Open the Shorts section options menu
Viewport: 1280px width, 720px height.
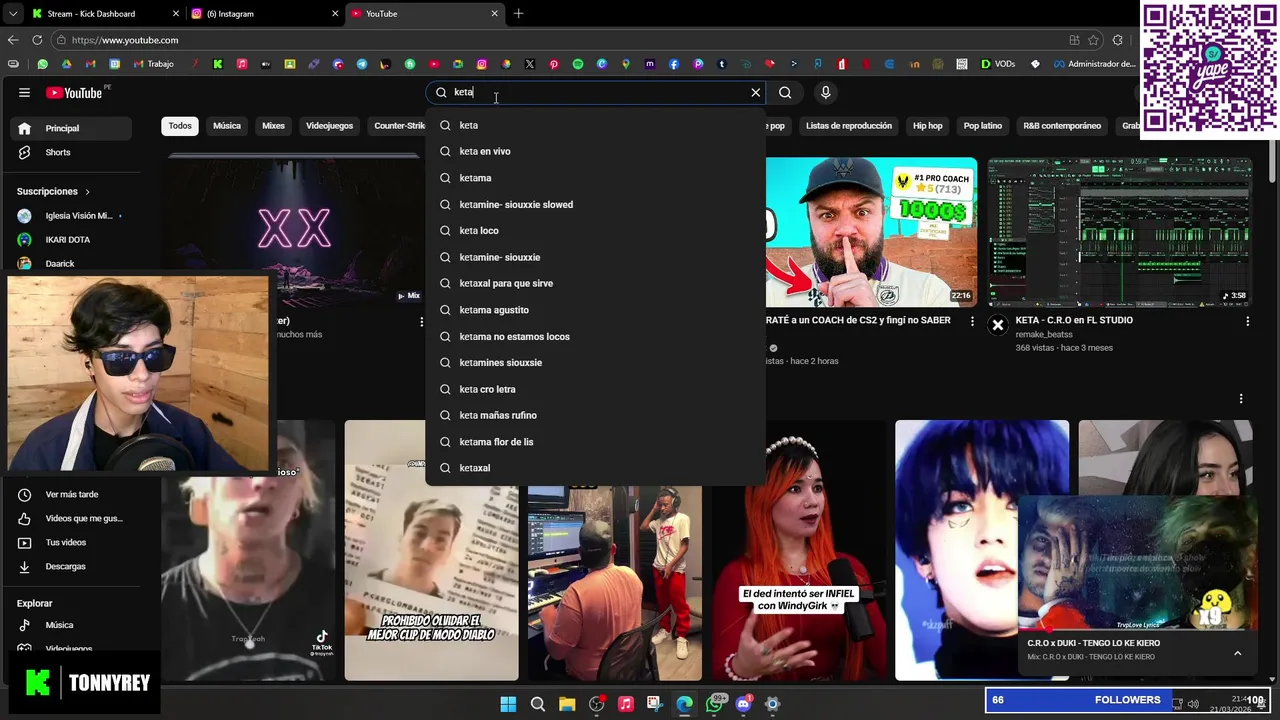(x=1241, y=398)
